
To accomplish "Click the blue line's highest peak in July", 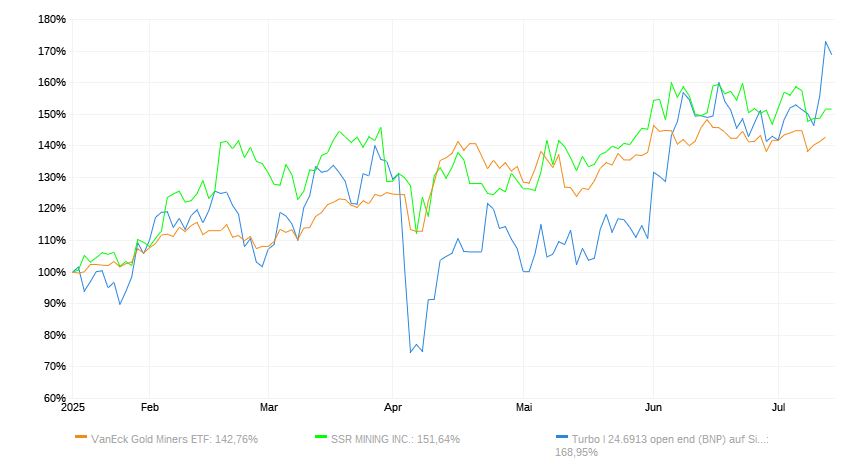I will pyautogui.click(x=826, y=42).
